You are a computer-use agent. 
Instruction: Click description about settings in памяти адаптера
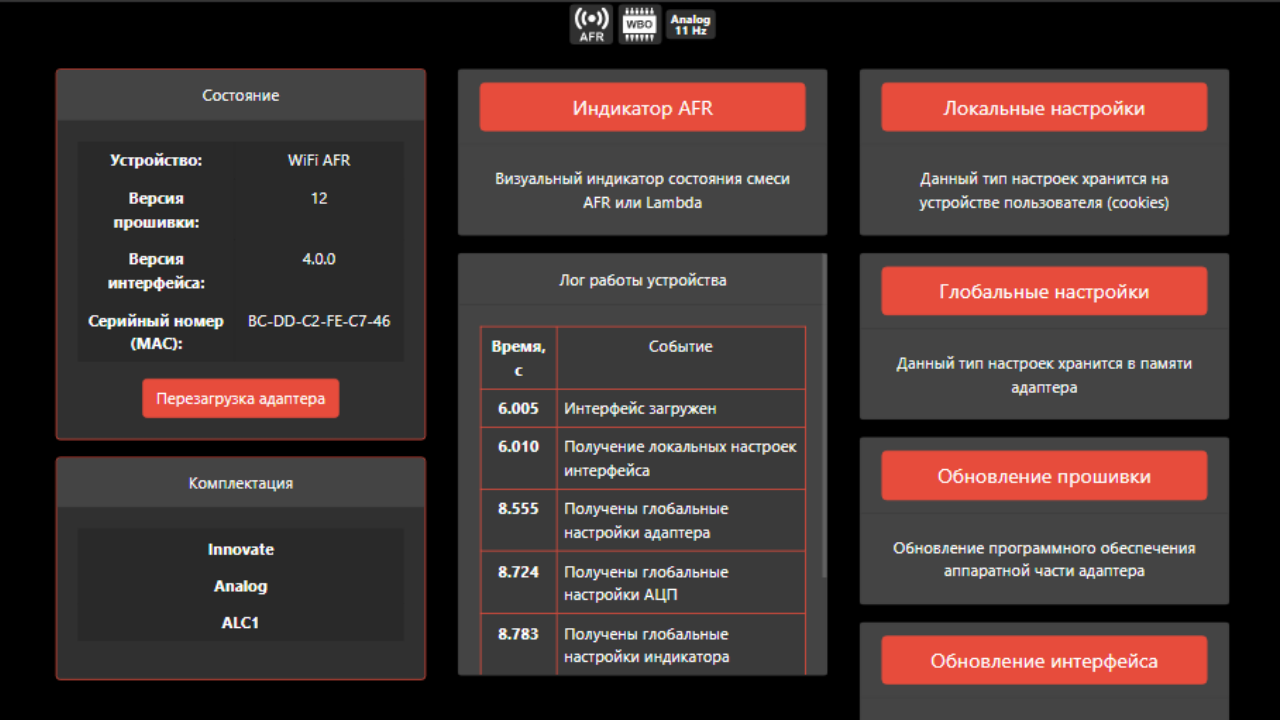pos(1044,375)
